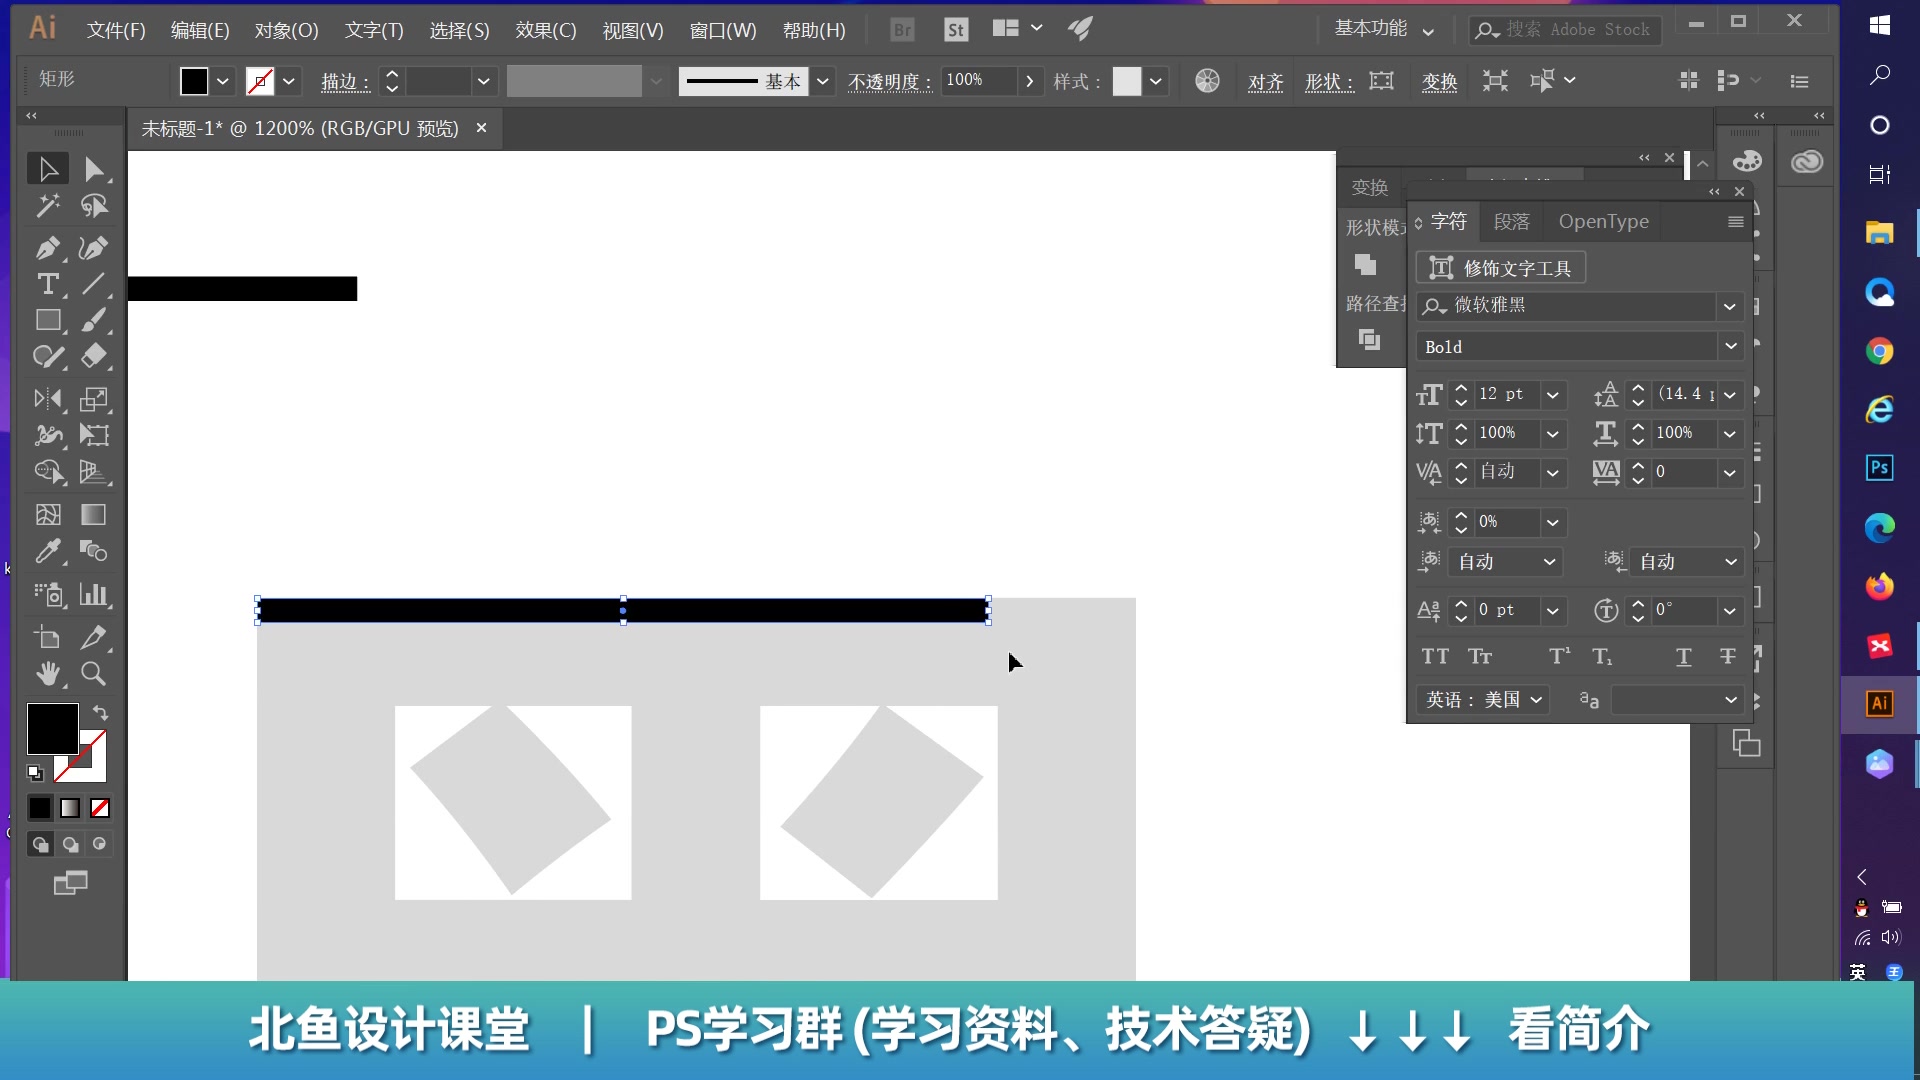Toggle superscript formatting in the Character panel
The height and width of the screenshot is (1080, 1920).
[x=1557, y=656]
